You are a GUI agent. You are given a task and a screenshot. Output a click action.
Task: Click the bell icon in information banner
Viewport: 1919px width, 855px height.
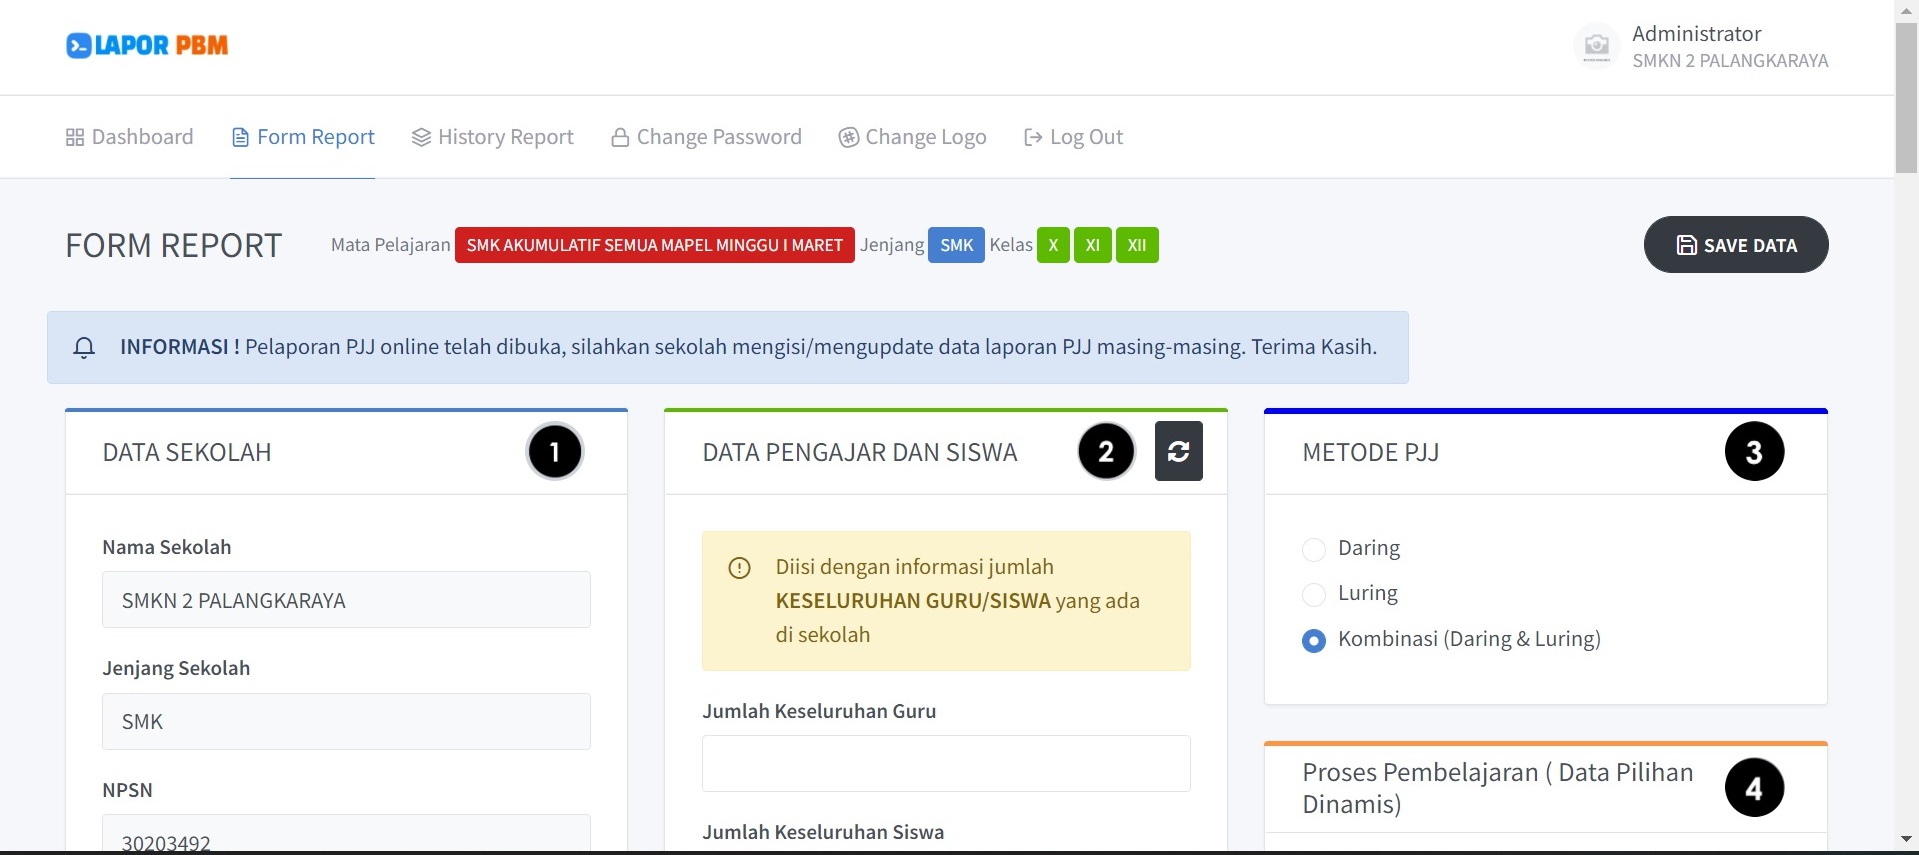point(84,348)
